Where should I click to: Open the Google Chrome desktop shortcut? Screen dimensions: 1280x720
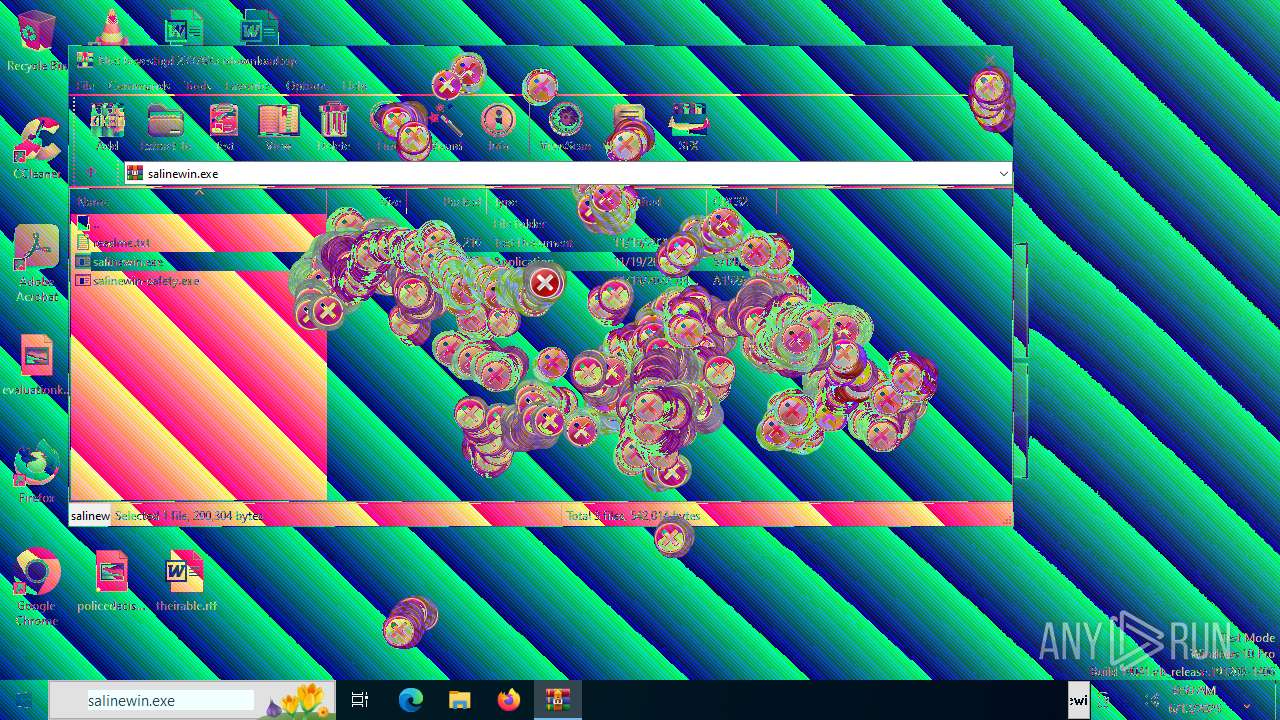click(36, 588)
